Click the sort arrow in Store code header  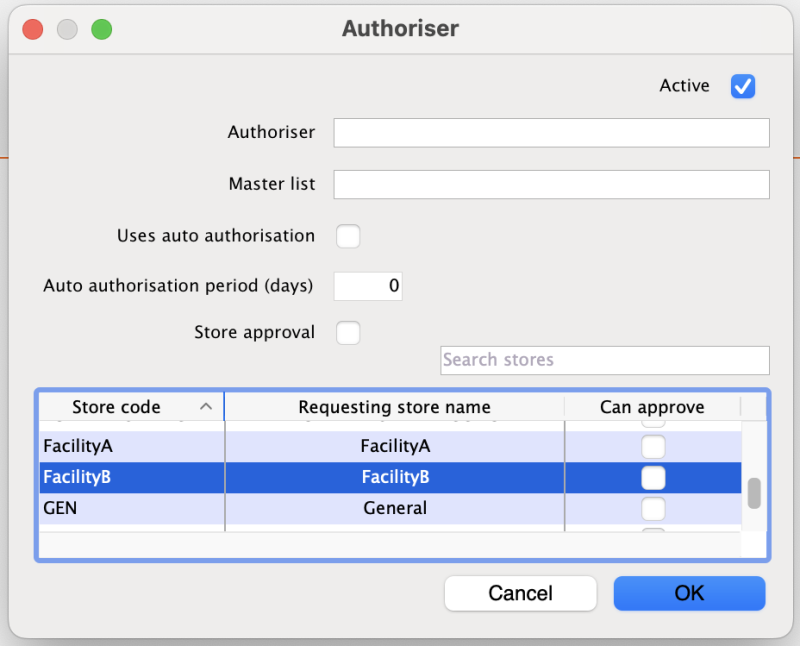(x=206, y=407)
